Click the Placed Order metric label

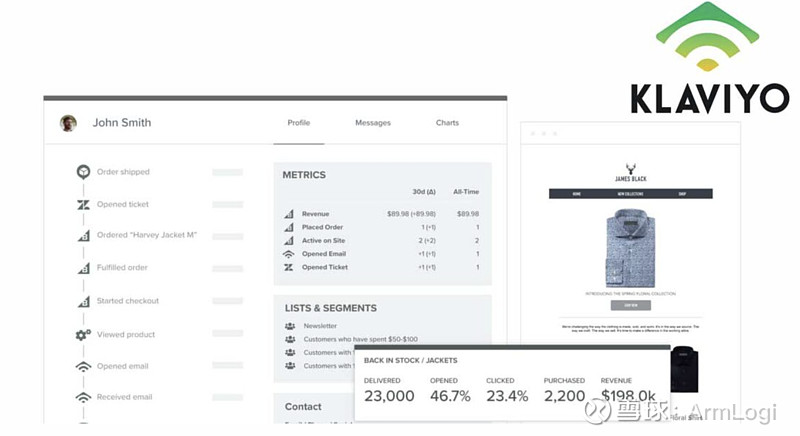point(322,227)
